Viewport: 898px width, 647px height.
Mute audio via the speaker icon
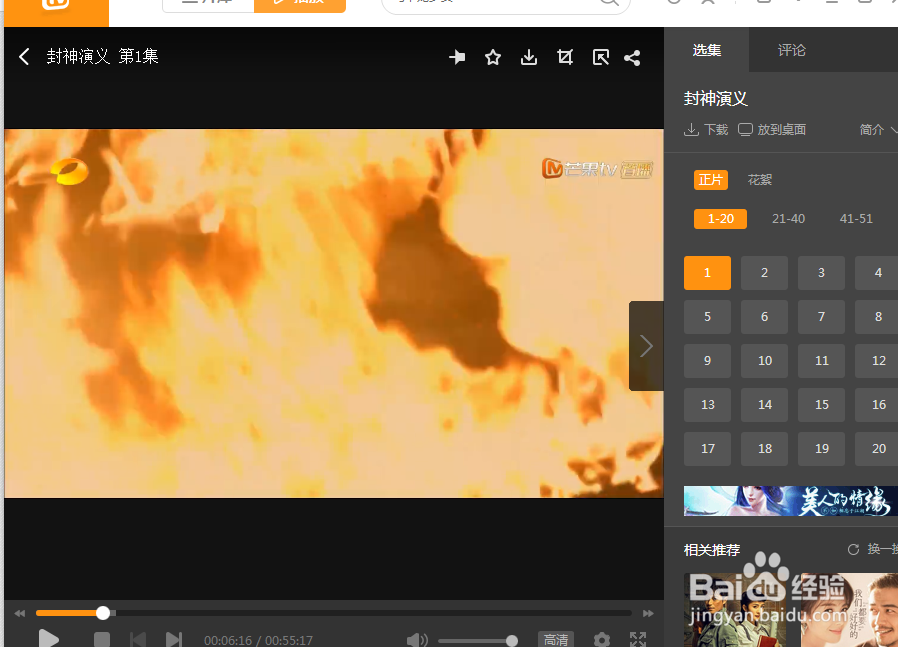click(x=417, y=640)
